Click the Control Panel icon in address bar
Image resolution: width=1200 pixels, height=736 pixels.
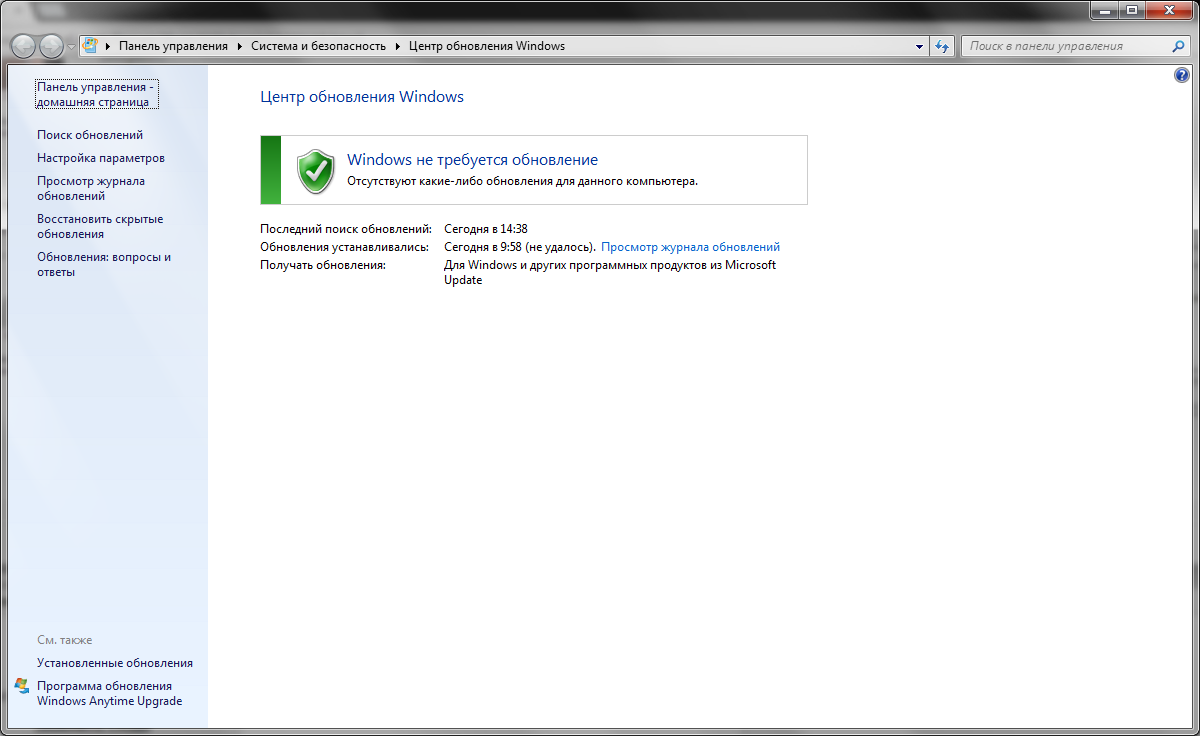[90, 46]
